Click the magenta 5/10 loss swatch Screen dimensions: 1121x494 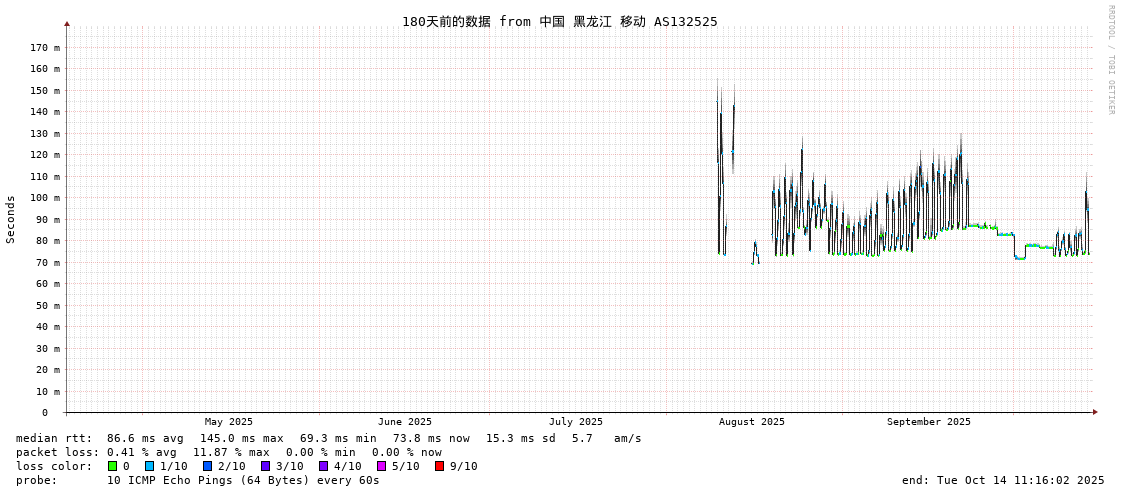pos(381,466)
